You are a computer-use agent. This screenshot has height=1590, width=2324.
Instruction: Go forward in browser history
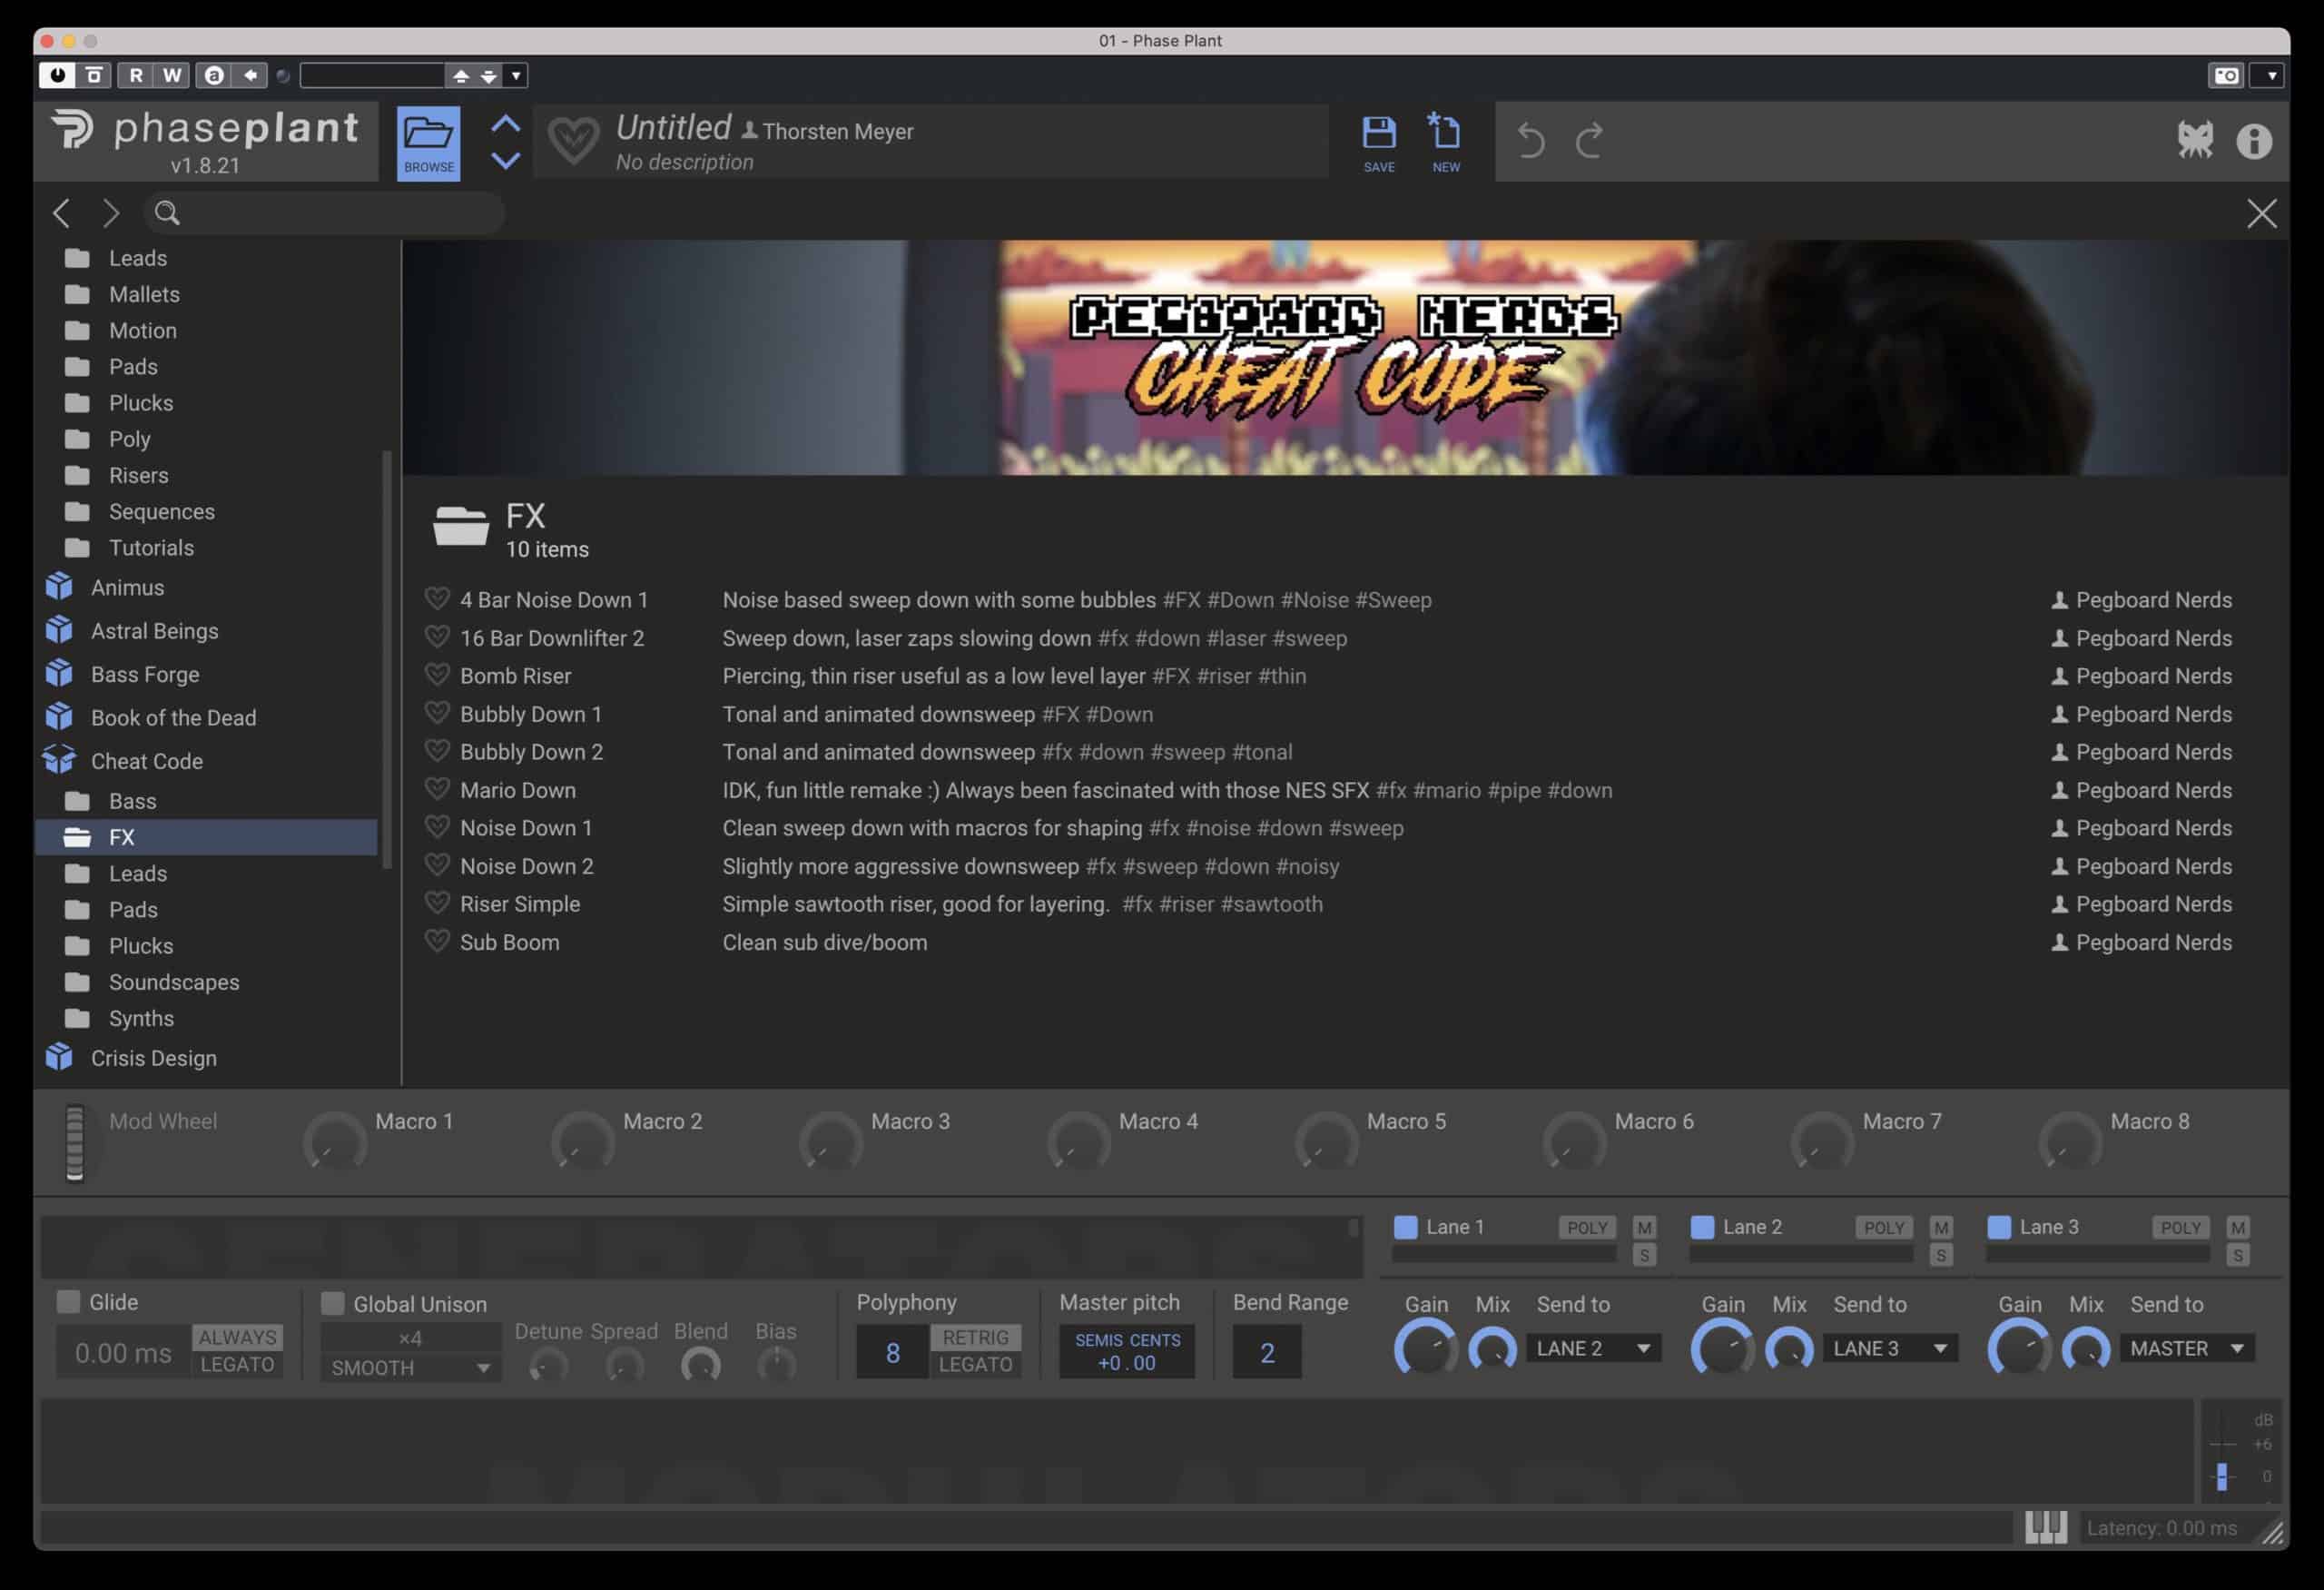(111, 213)
